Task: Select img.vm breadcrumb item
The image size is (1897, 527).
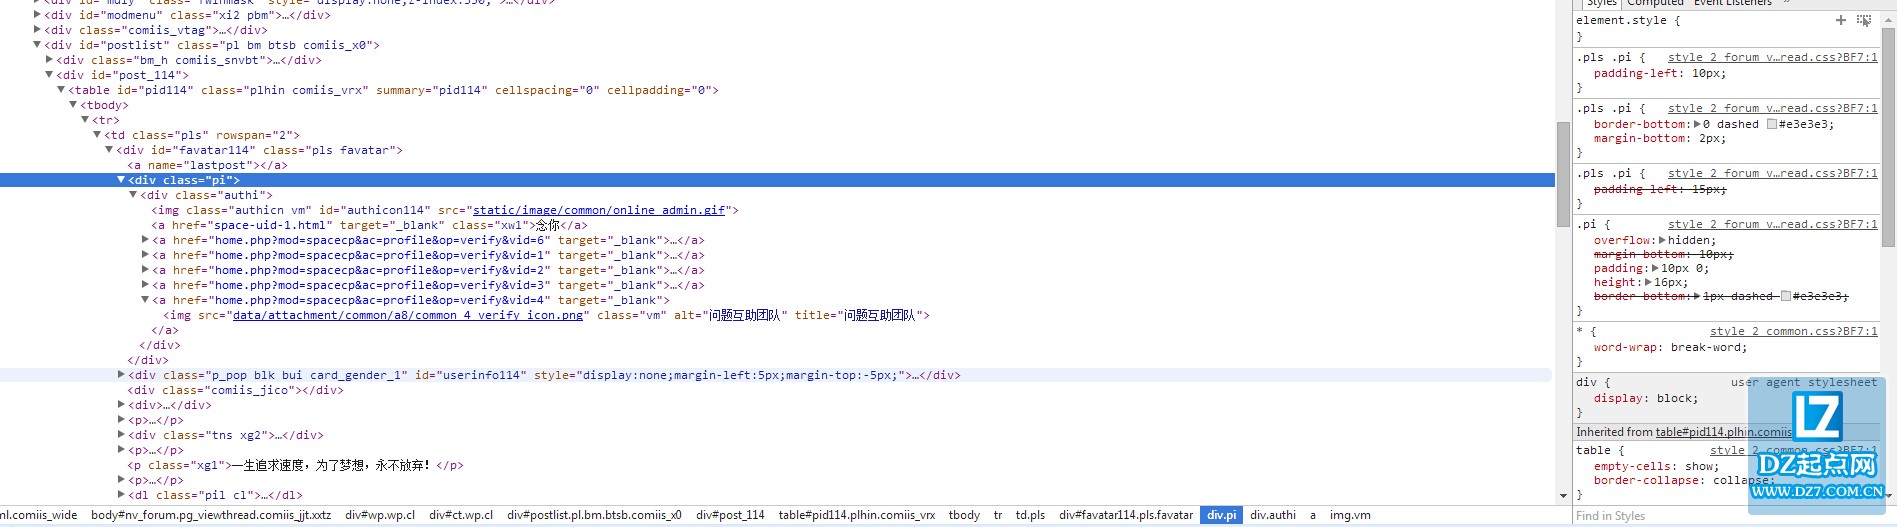Action: (x=1350, y=515)
